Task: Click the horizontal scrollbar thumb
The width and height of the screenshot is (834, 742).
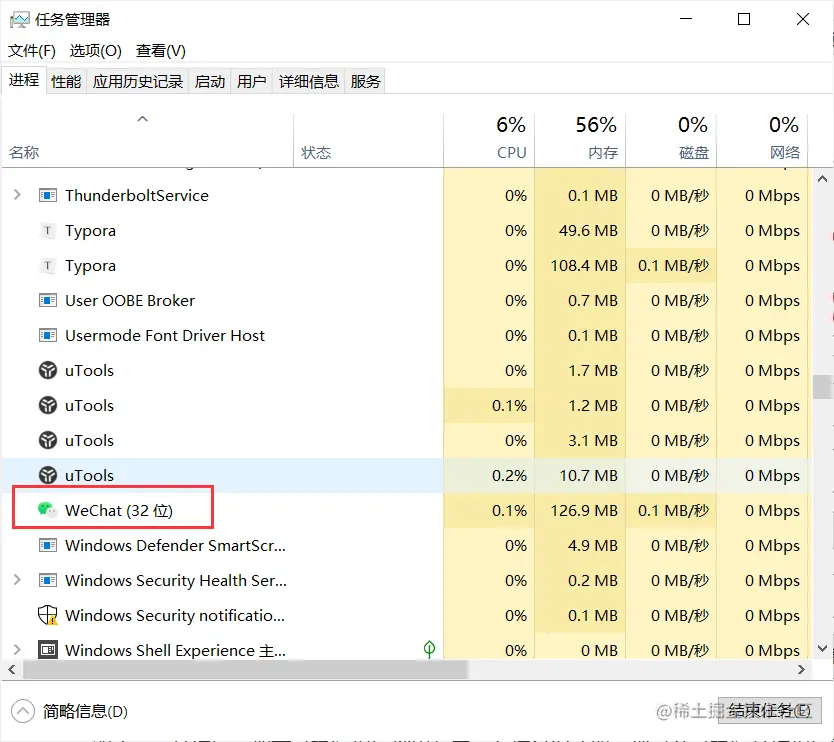Action: 245,669
